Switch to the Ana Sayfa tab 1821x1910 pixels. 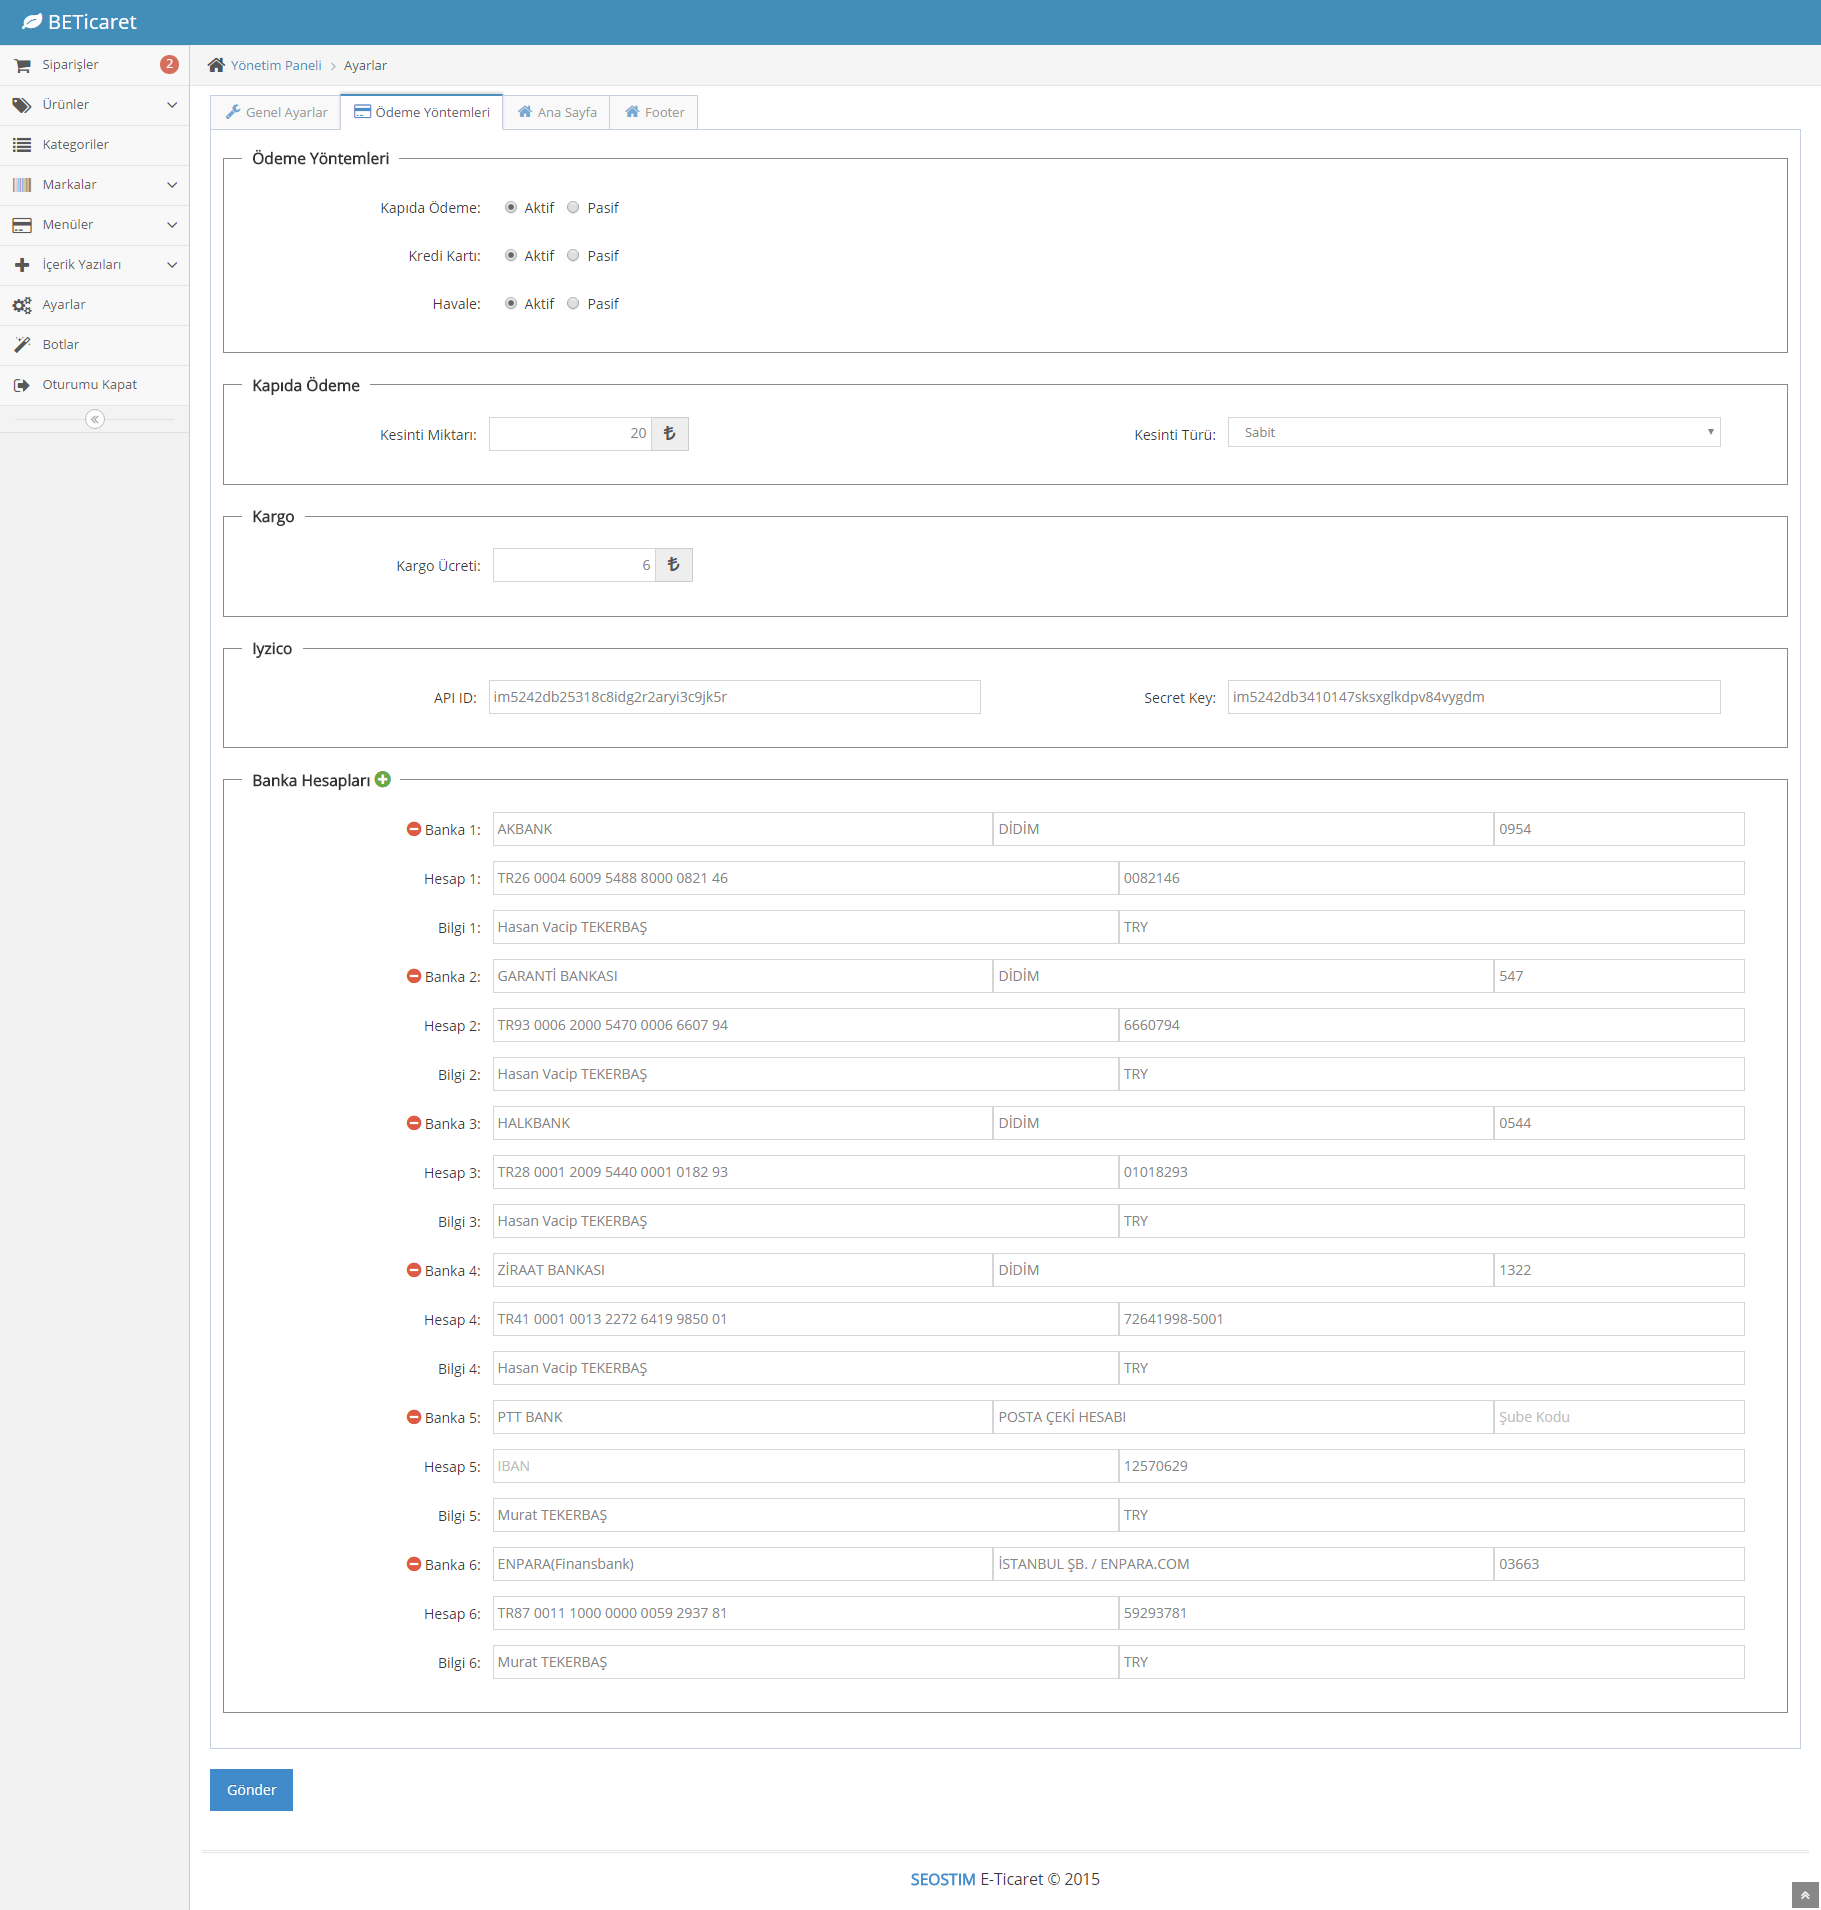coord(557,112)
